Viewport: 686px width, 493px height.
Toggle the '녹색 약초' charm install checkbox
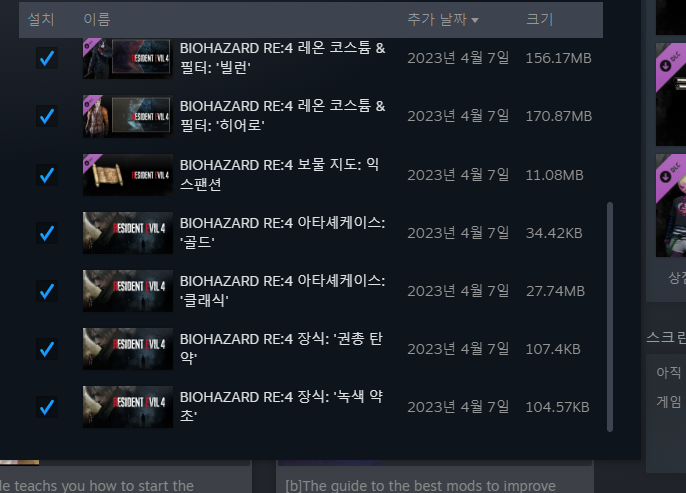click(x=47, y=407)
